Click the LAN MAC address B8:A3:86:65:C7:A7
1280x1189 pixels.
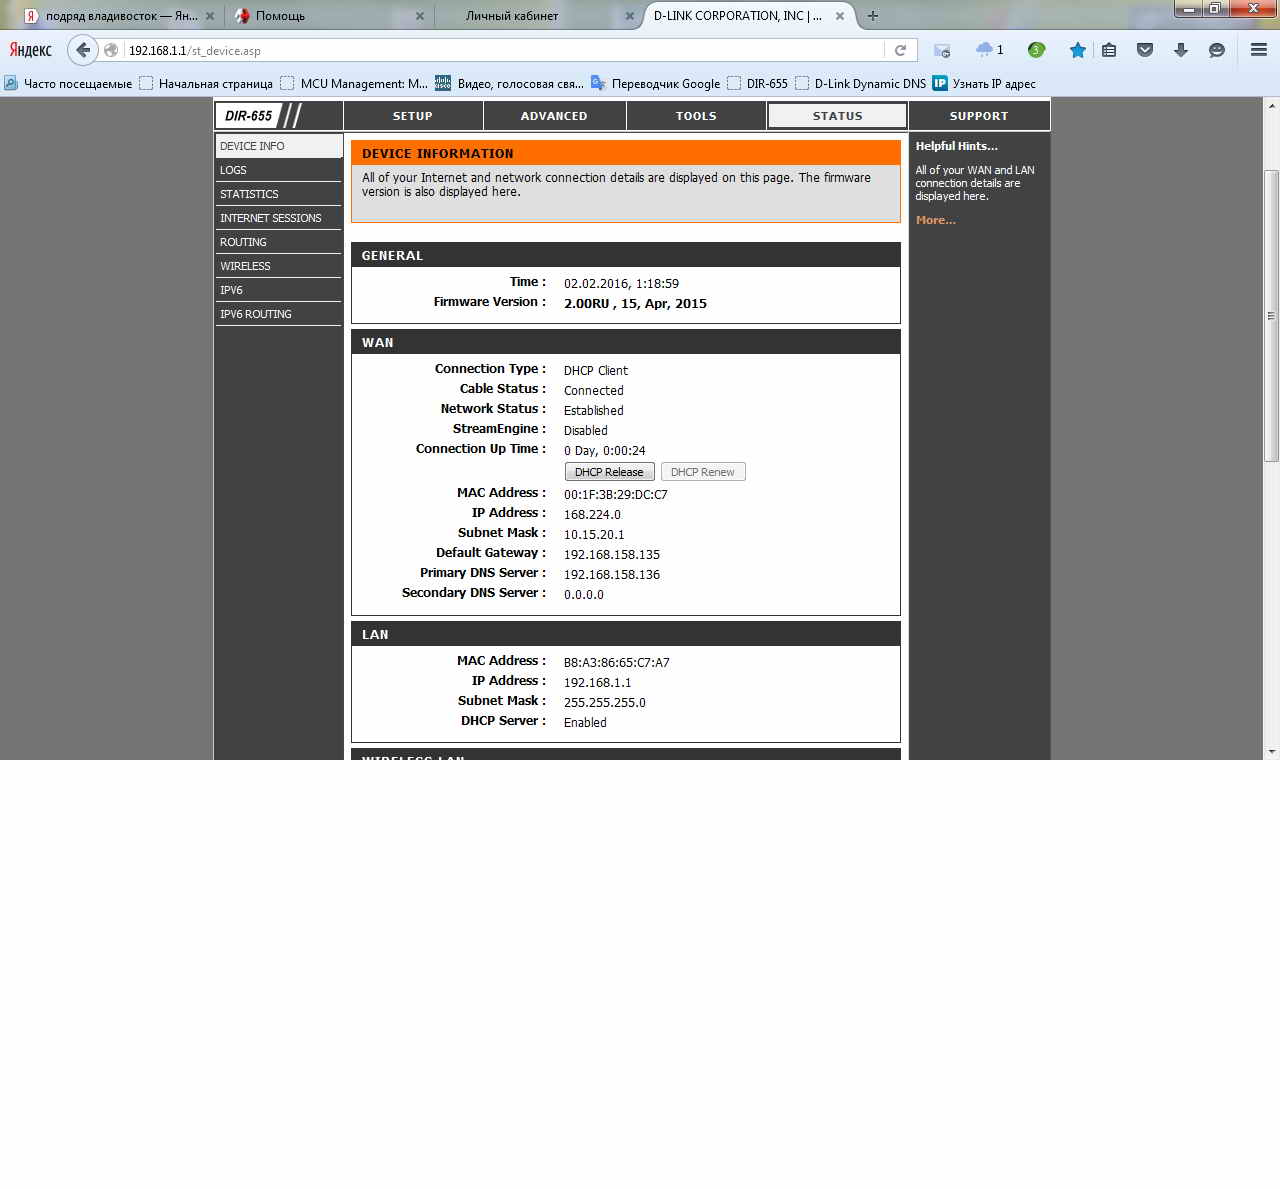coord(617,663)
